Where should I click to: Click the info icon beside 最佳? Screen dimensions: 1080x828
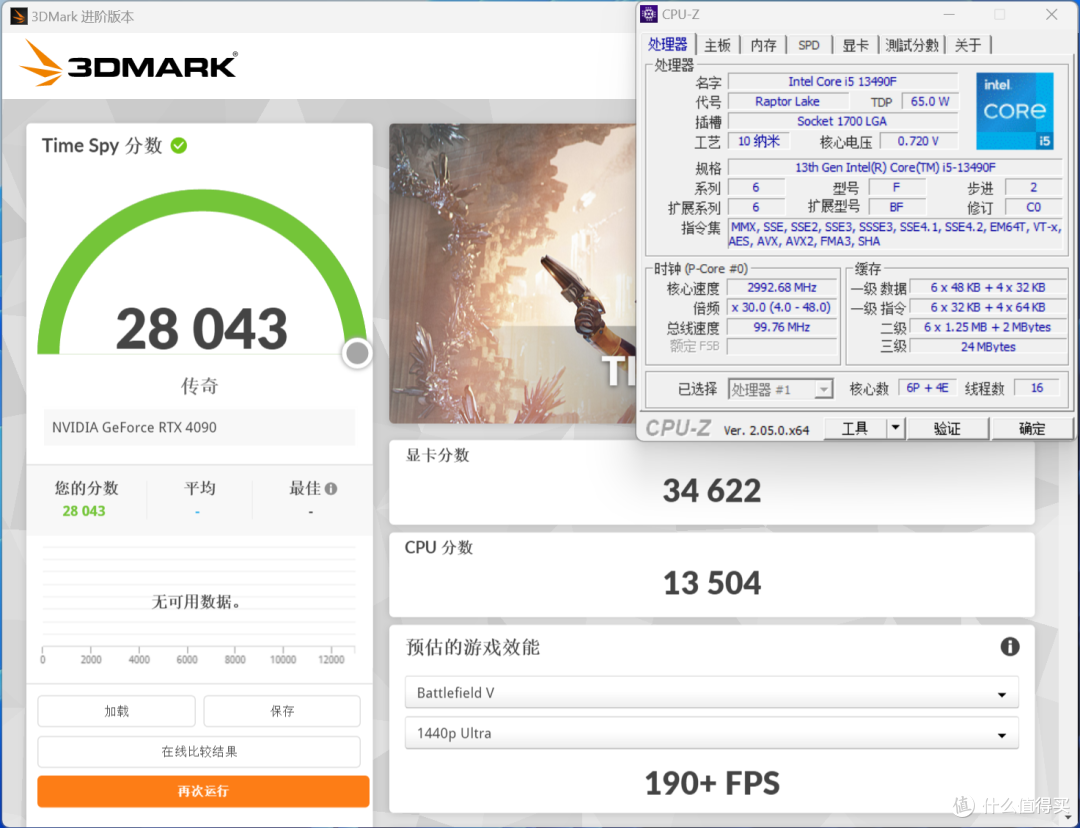pyautogui.click(x=331, y=489)
